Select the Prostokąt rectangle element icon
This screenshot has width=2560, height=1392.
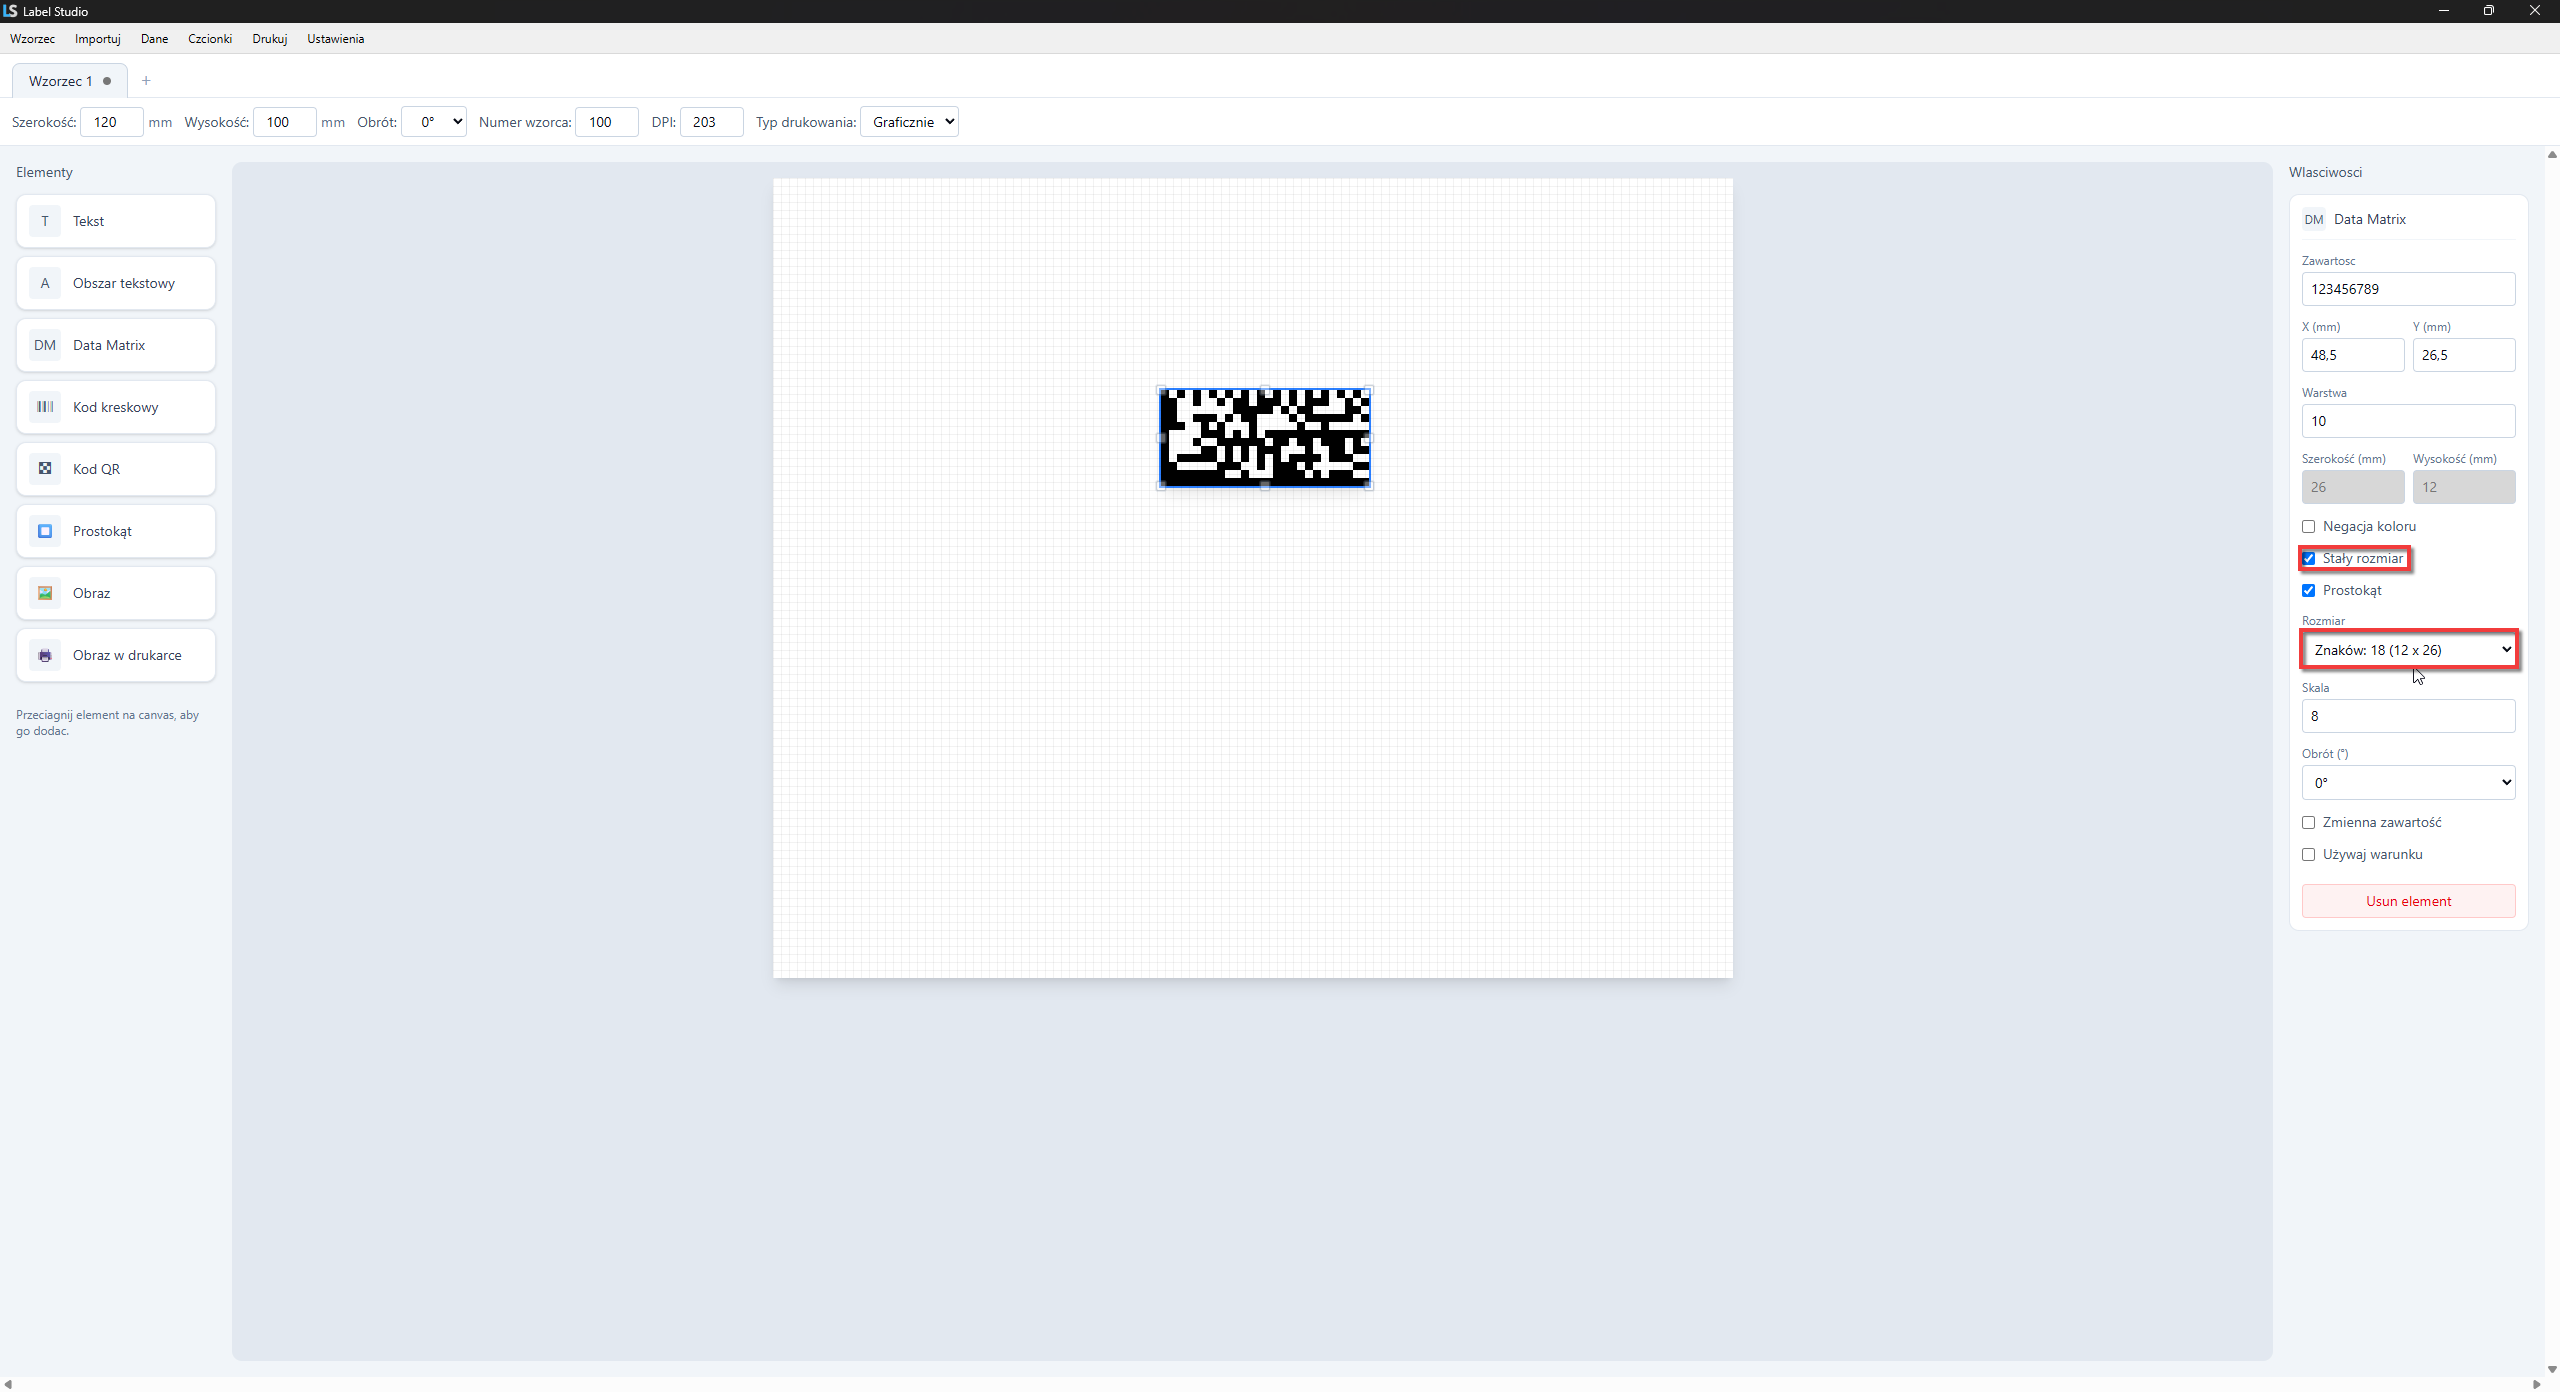point(45,531)
